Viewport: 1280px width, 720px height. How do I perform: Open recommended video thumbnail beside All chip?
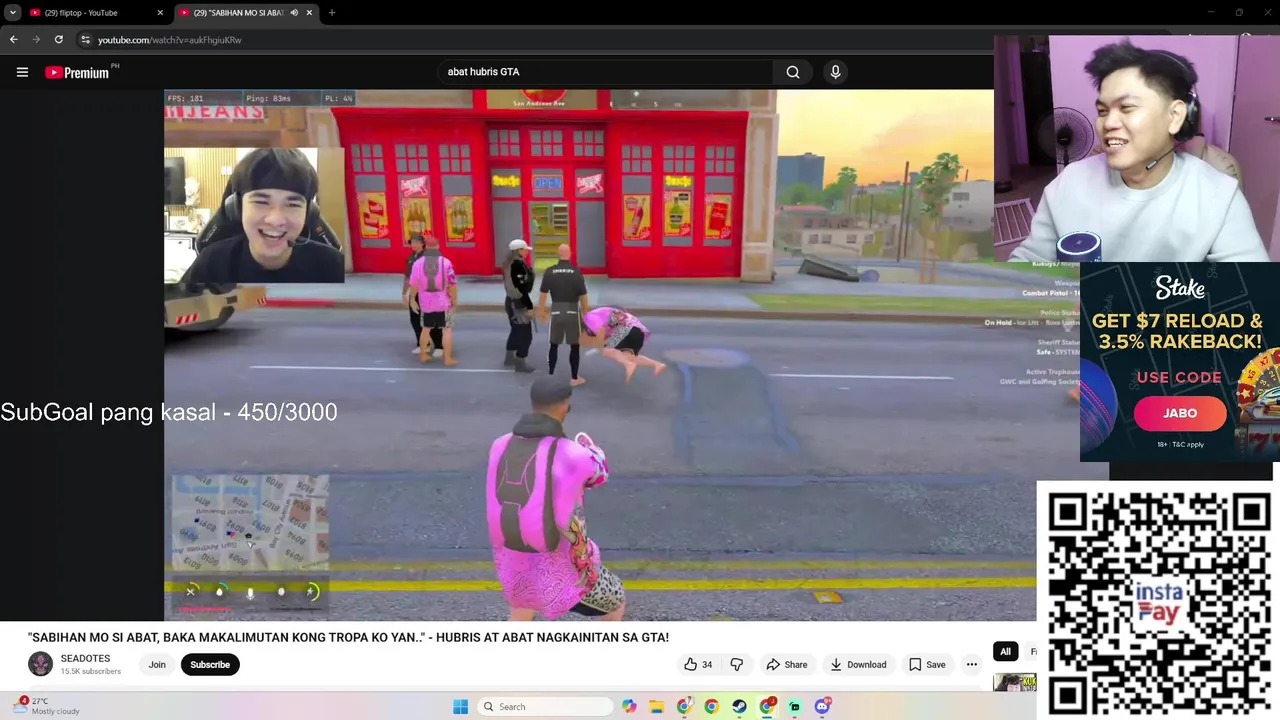point(1014,682)
